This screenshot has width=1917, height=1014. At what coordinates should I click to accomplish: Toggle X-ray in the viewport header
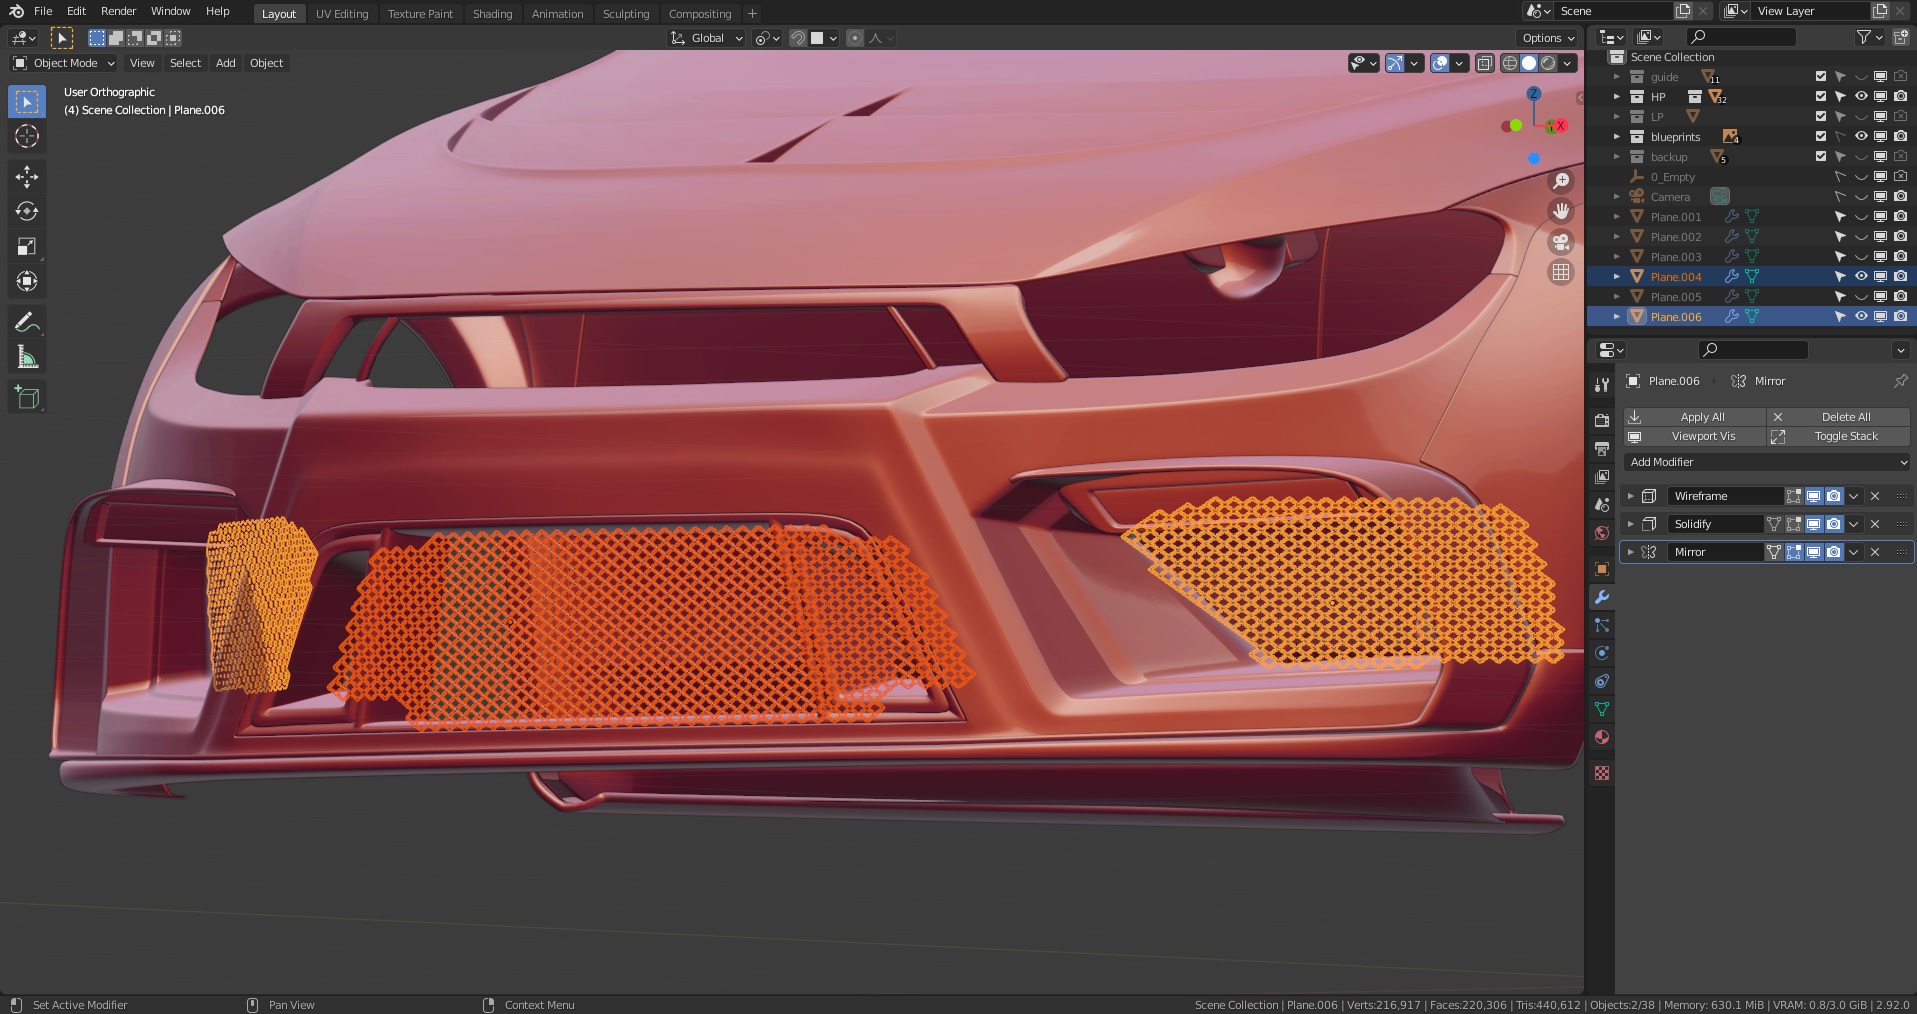tap(1485, 63)
